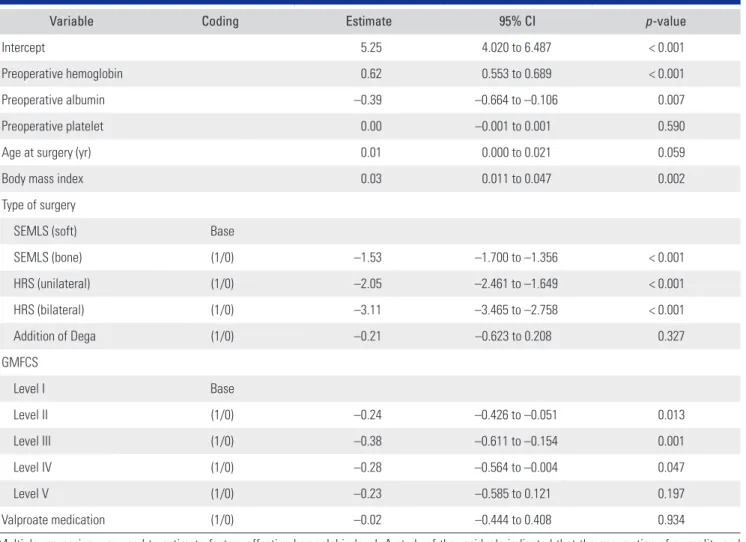Select the interval 0.011 to 0.047
Screen dimensions: 746x542
(516, 178)
